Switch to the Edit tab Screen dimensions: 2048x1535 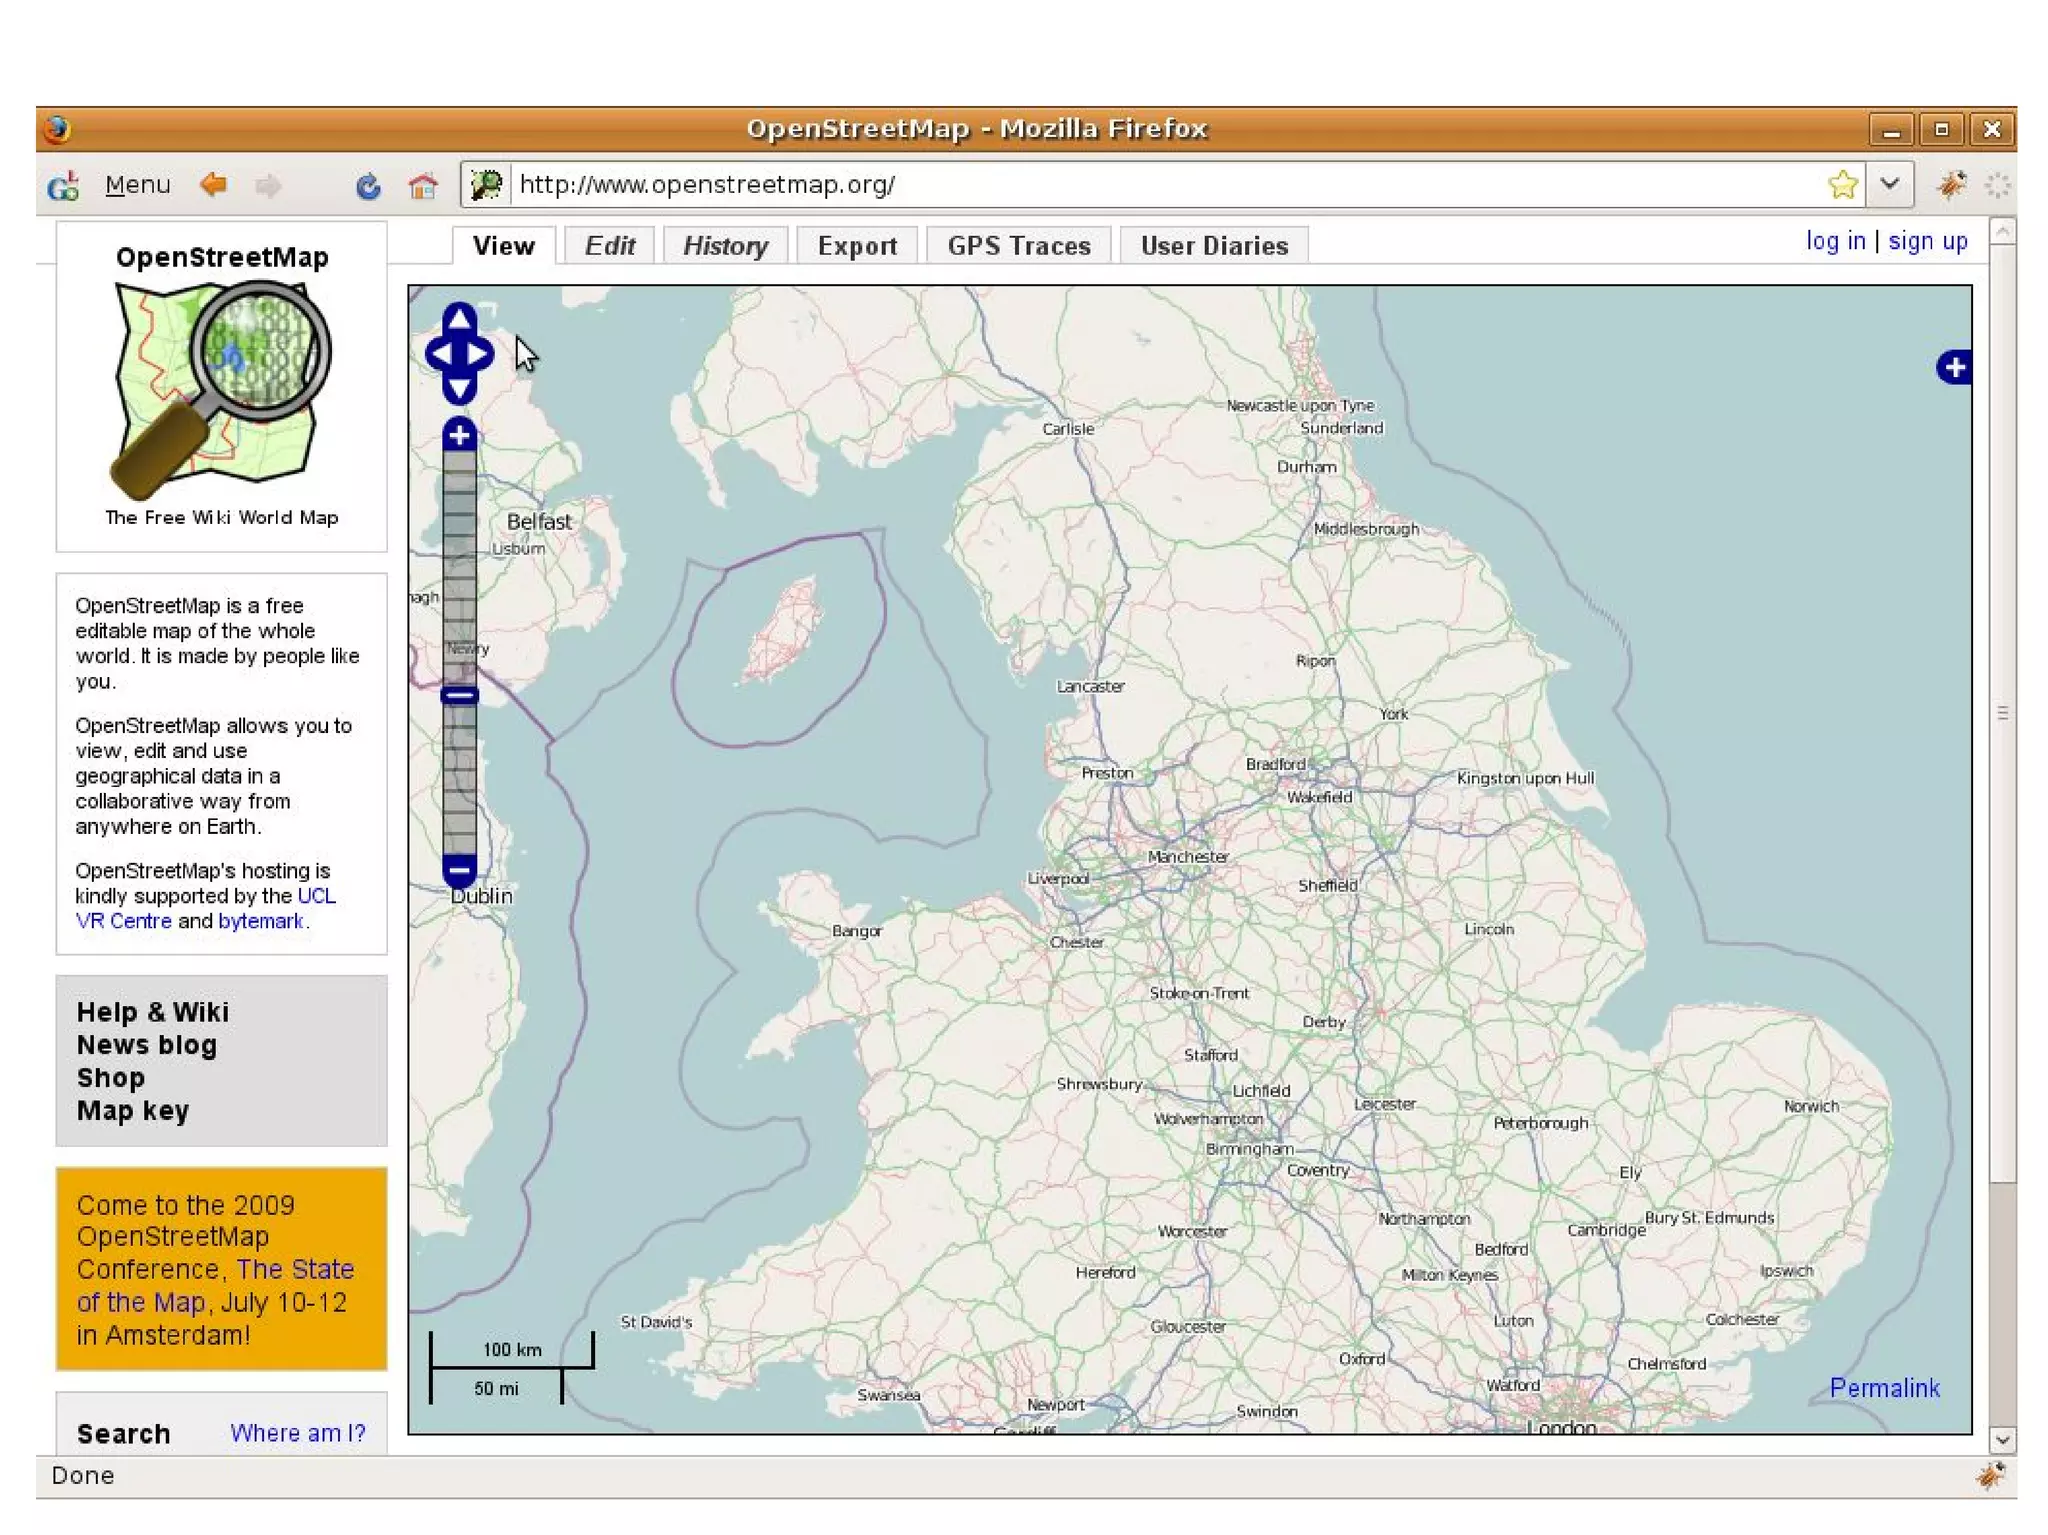pos(609,246)
